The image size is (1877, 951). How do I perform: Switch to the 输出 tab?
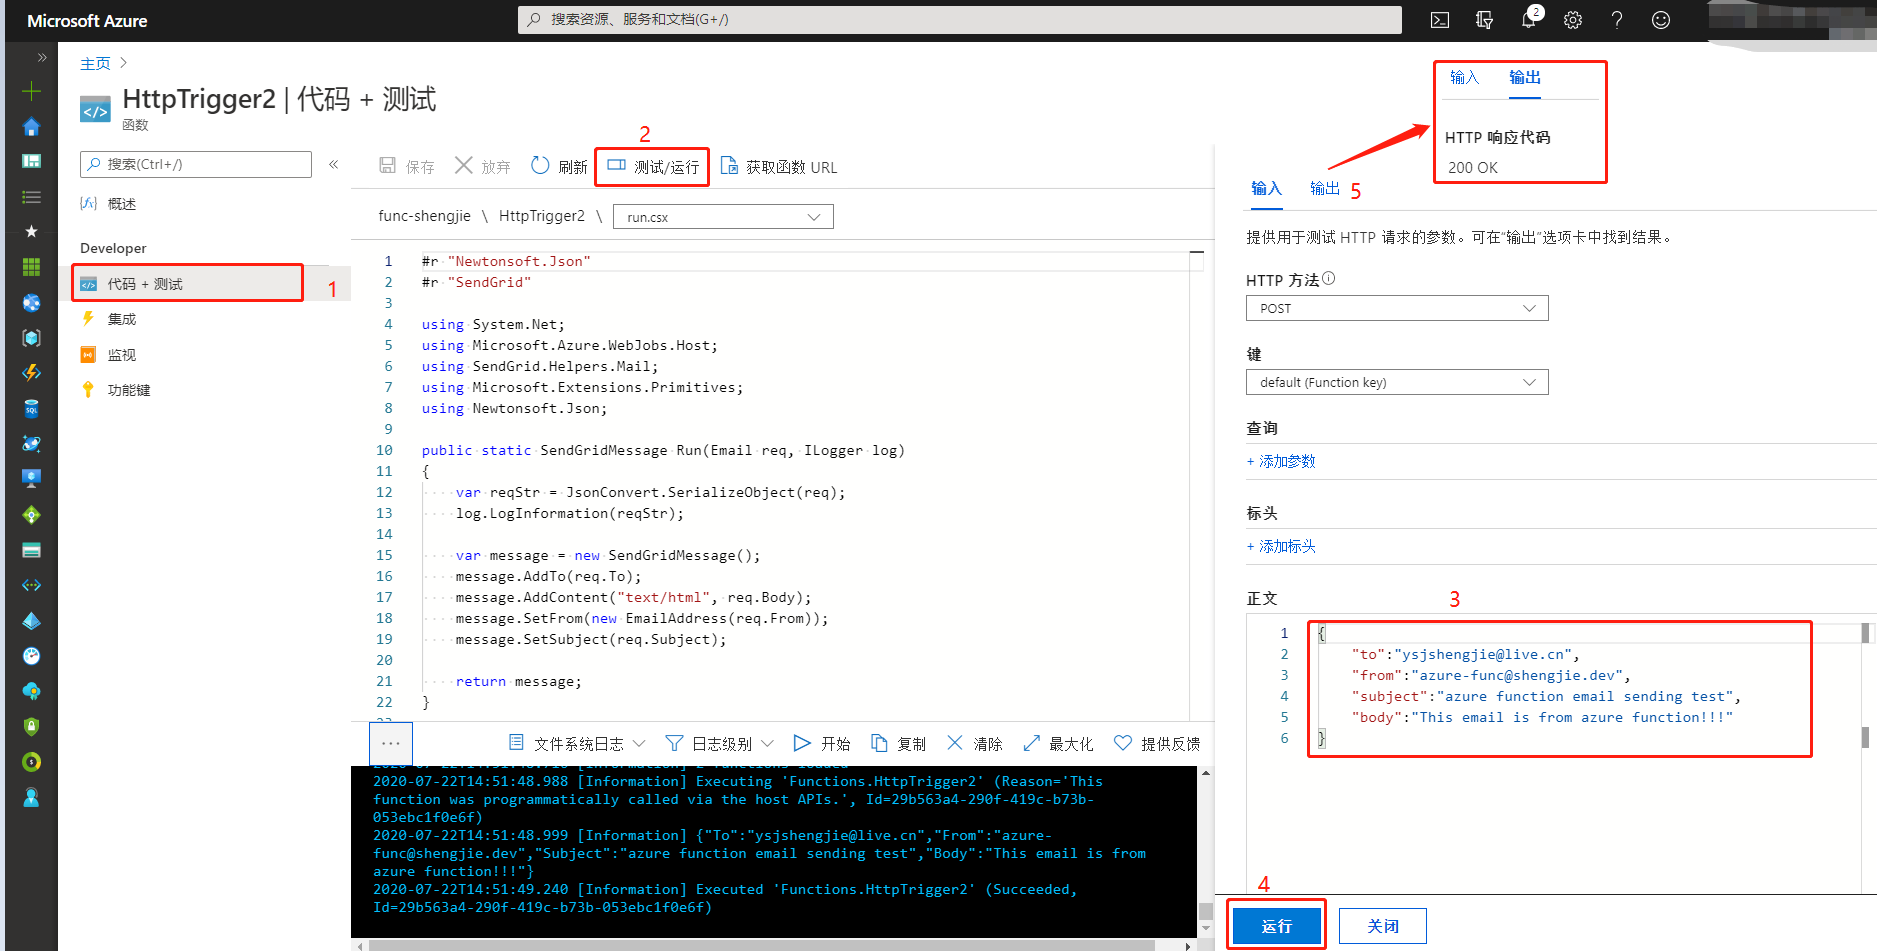pos(1324,188)
